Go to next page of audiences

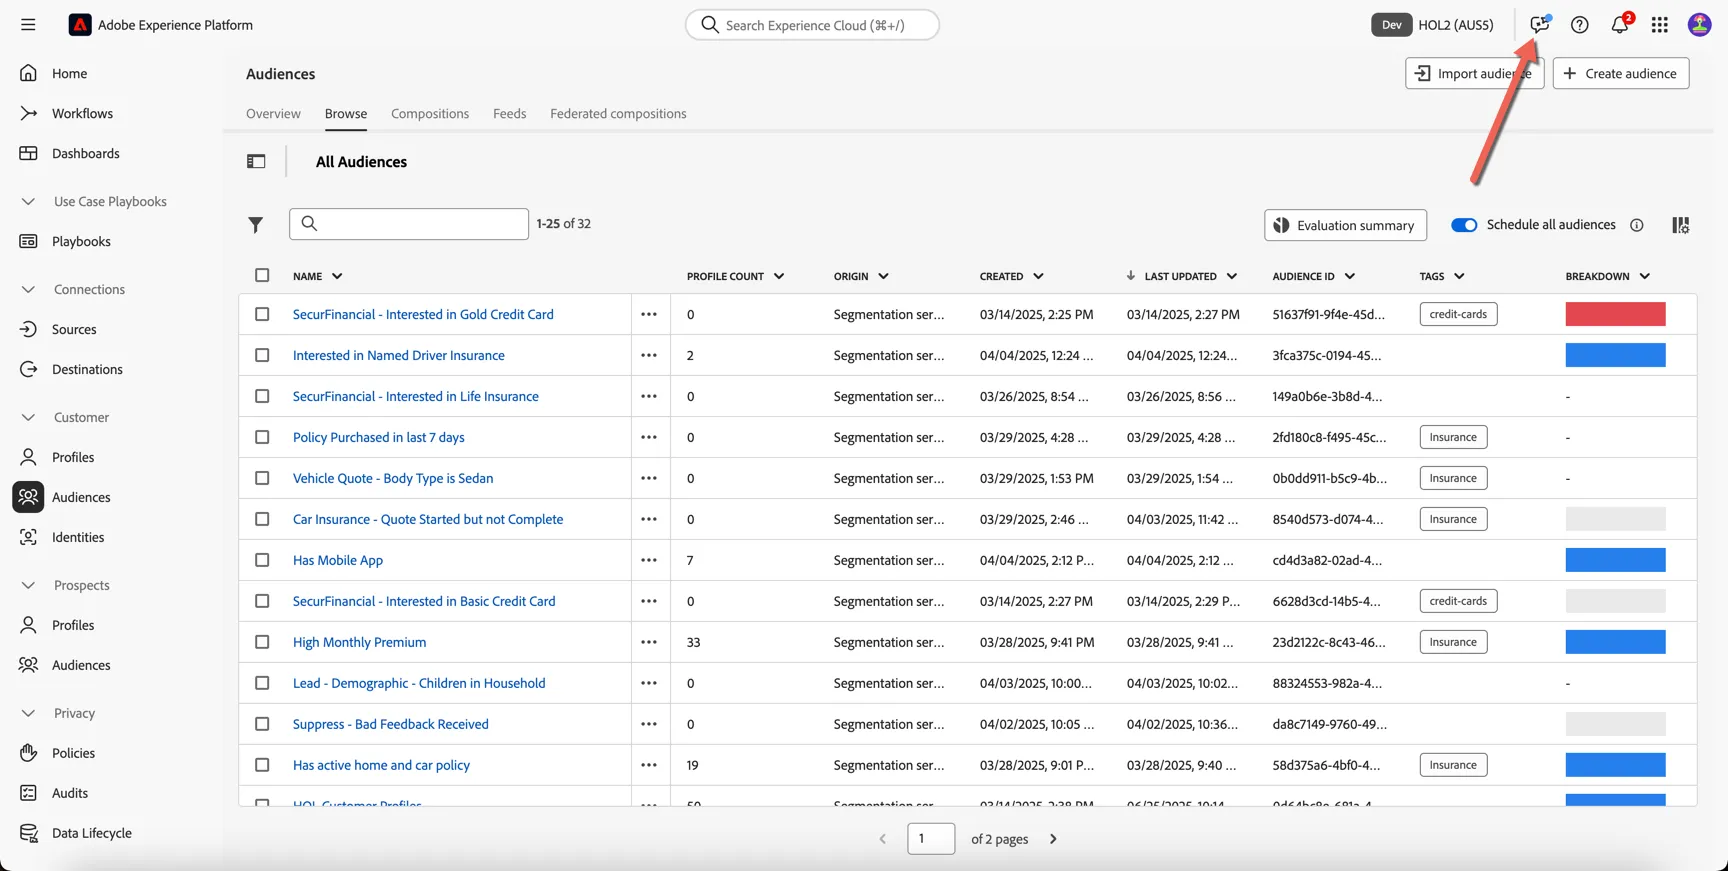tap(1053, 839)
